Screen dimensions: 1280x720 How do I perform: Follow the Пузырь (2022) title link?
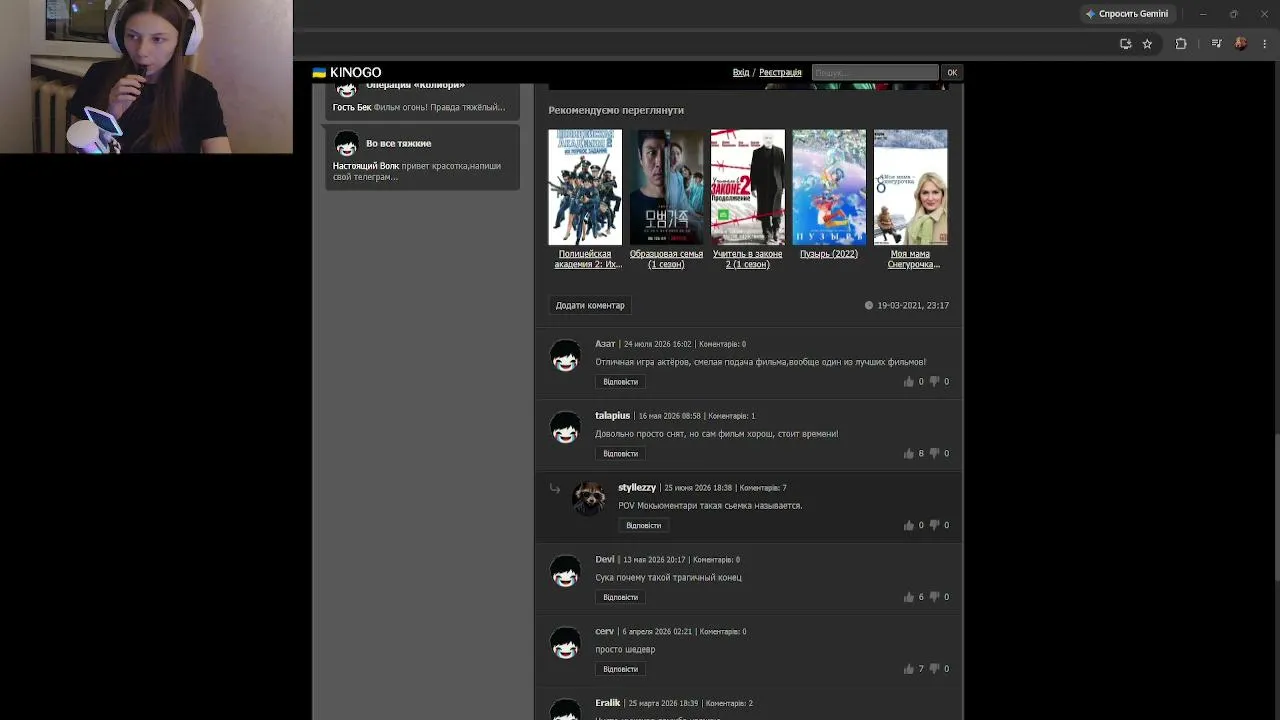pyautogui.click(x=829, y=254)
